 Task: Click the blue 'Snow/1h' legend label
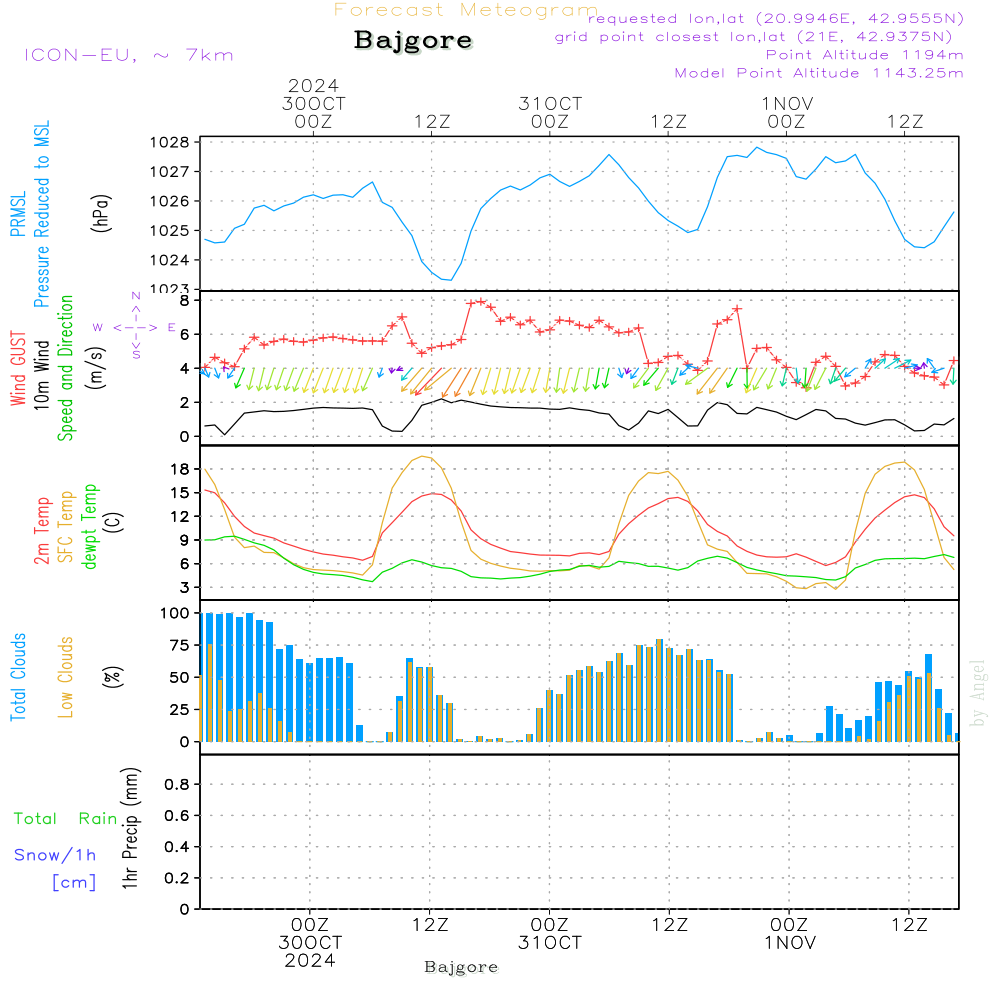coord(55,855)
